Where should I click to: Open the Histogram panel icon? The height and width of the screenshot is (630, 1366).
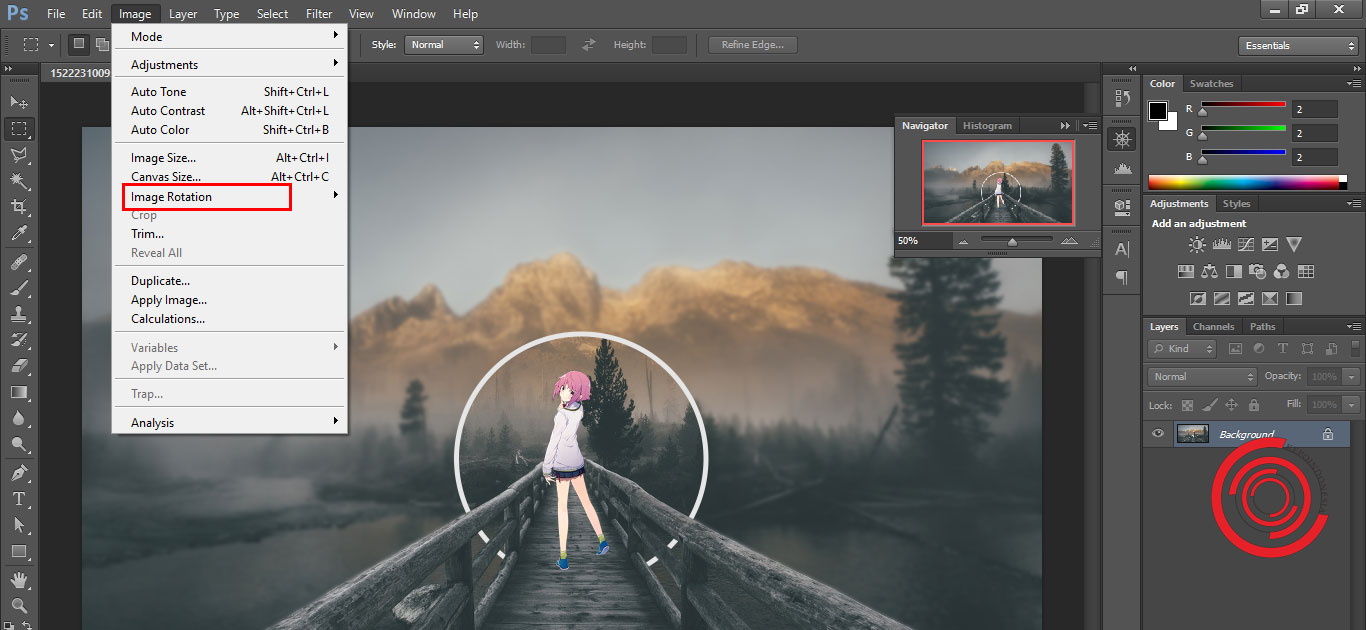pos(1122,167)
